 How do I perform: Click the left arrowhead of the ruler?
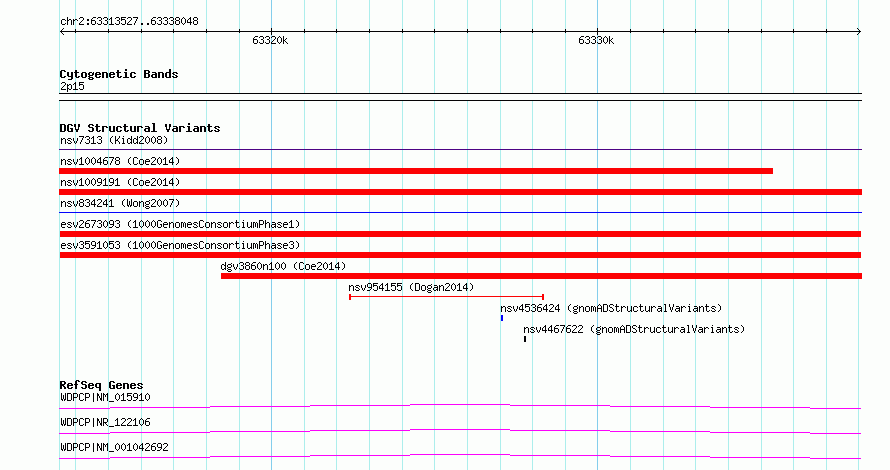62,32
